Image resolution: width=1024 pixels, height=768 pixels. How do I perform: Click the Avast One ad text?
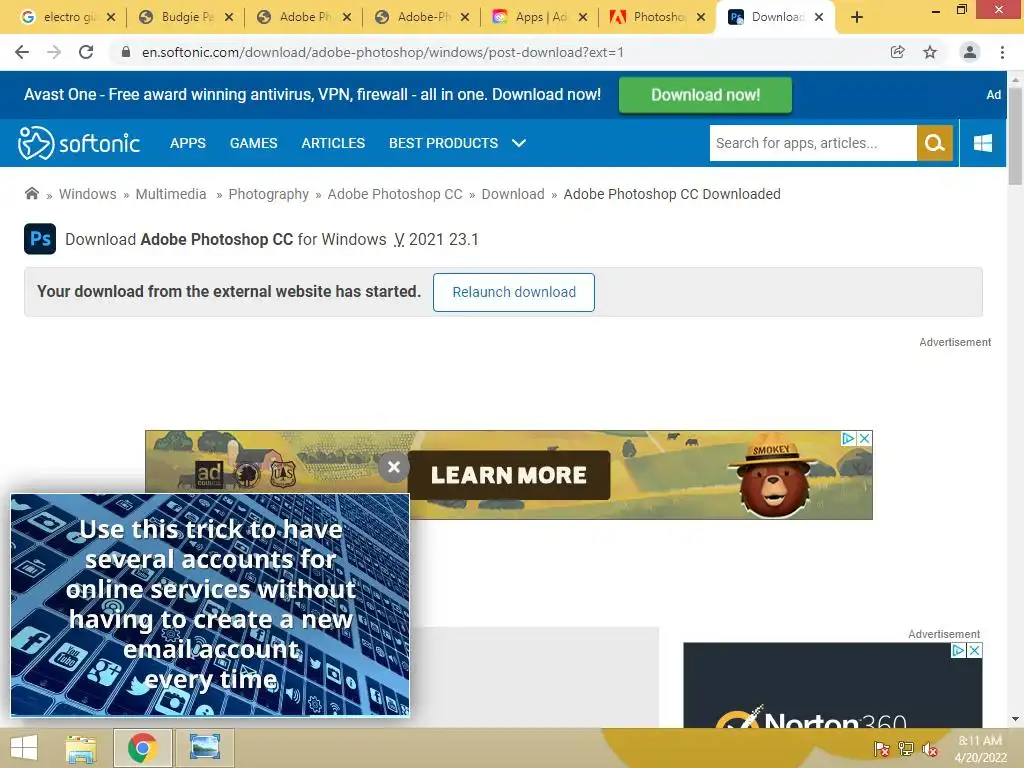click(312, 95)
